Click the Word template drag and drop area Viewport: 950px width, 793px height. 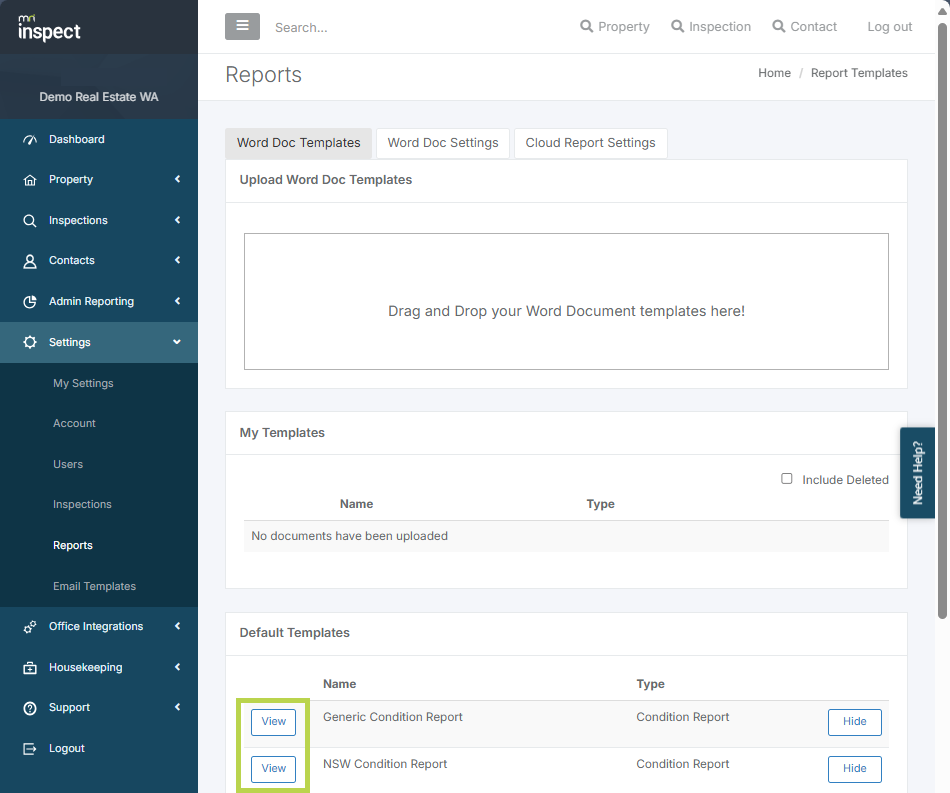click(x=566, y=301)
